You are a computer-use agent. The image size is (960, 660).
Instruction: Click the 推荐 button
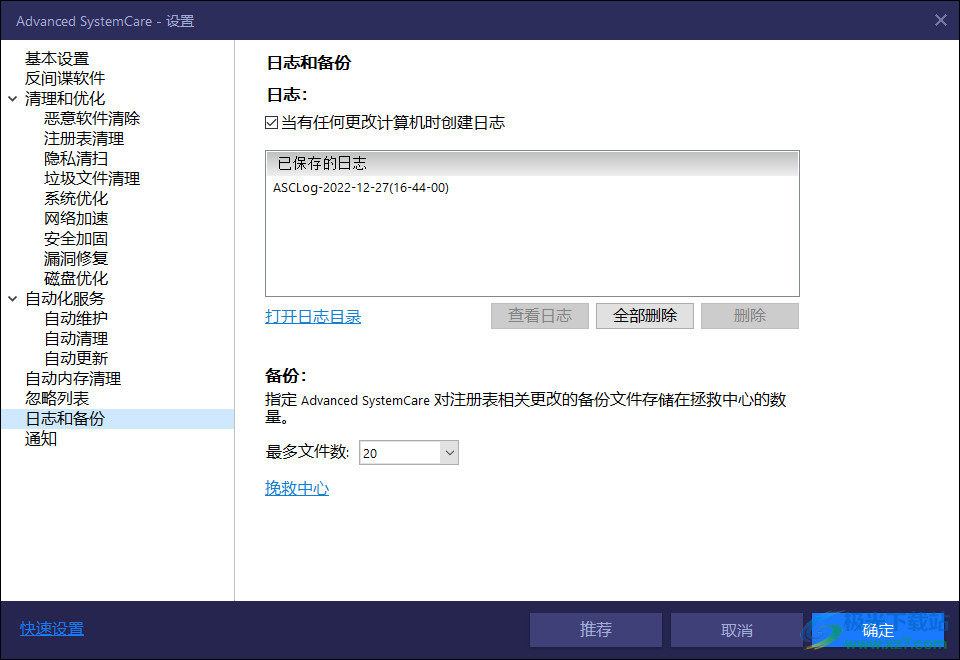(596, 630)
